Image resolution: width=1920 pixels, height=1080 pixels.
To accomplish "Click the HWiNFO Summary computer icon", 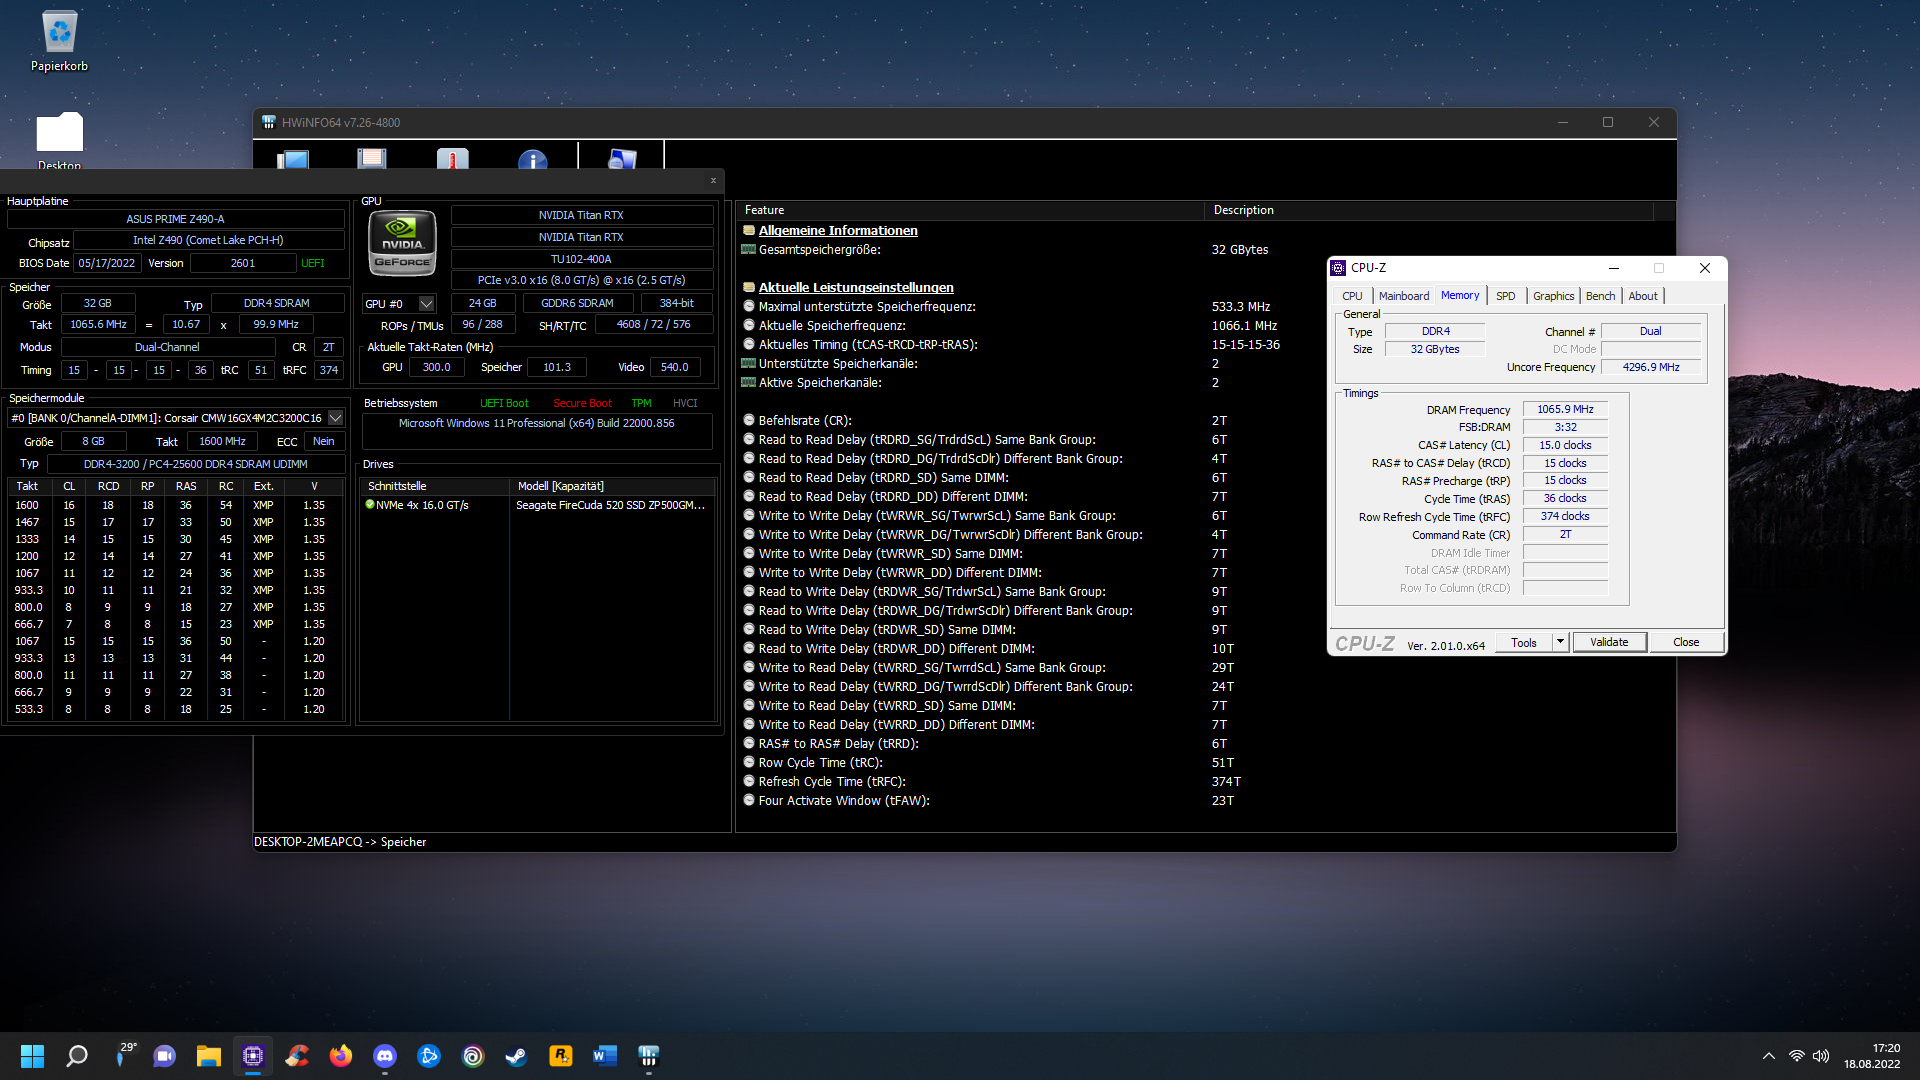I will tap(293, 159).
